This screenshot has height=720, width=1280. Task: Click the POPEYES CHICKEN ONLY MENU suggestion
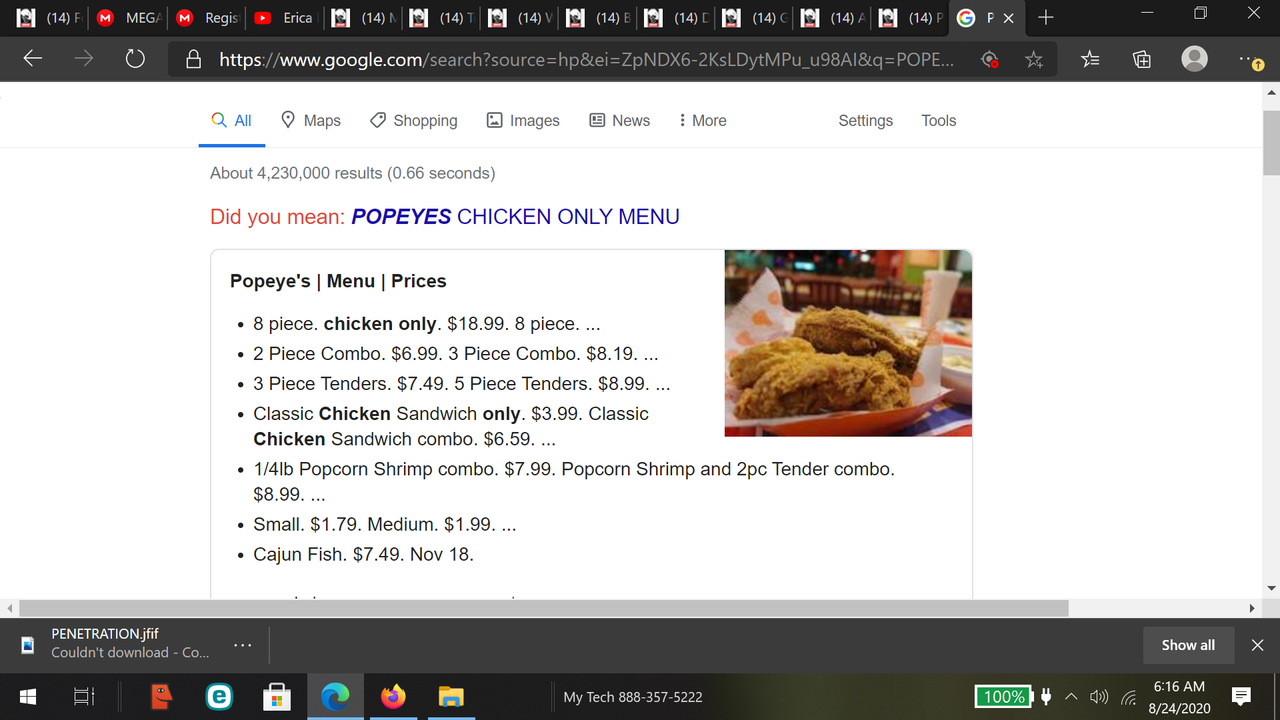tap(515, 217)
